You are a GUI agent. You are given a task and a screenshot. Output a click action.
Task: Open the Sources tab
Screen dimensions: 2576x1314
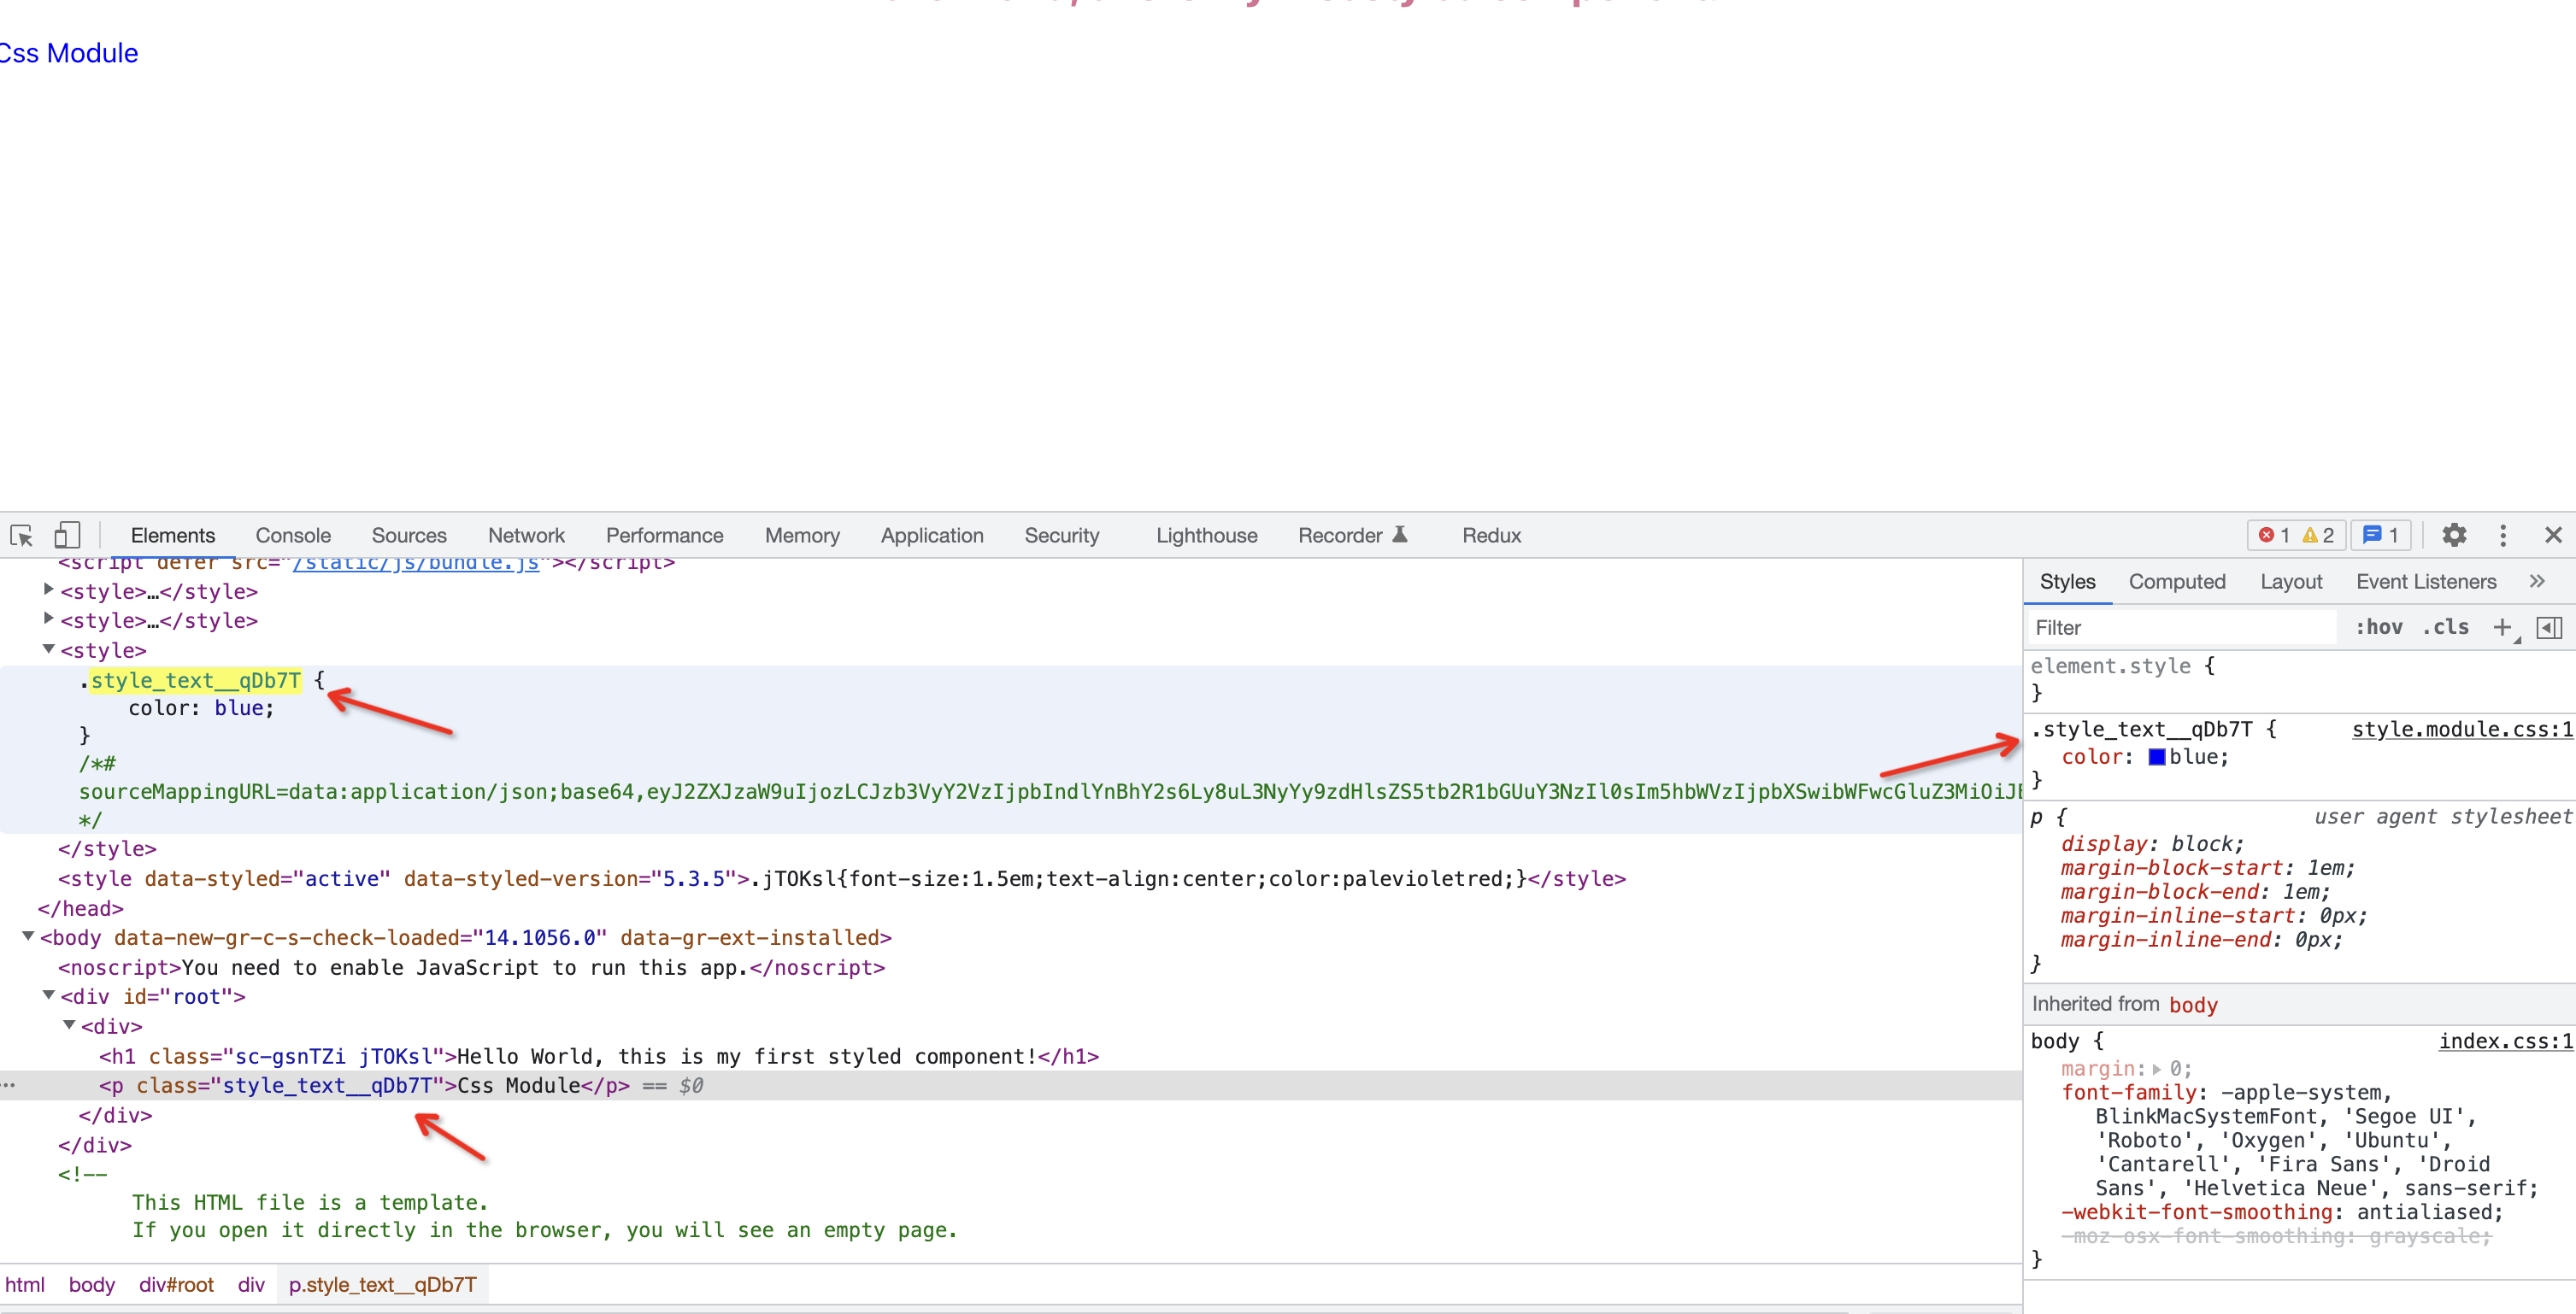tap(409, 536)
